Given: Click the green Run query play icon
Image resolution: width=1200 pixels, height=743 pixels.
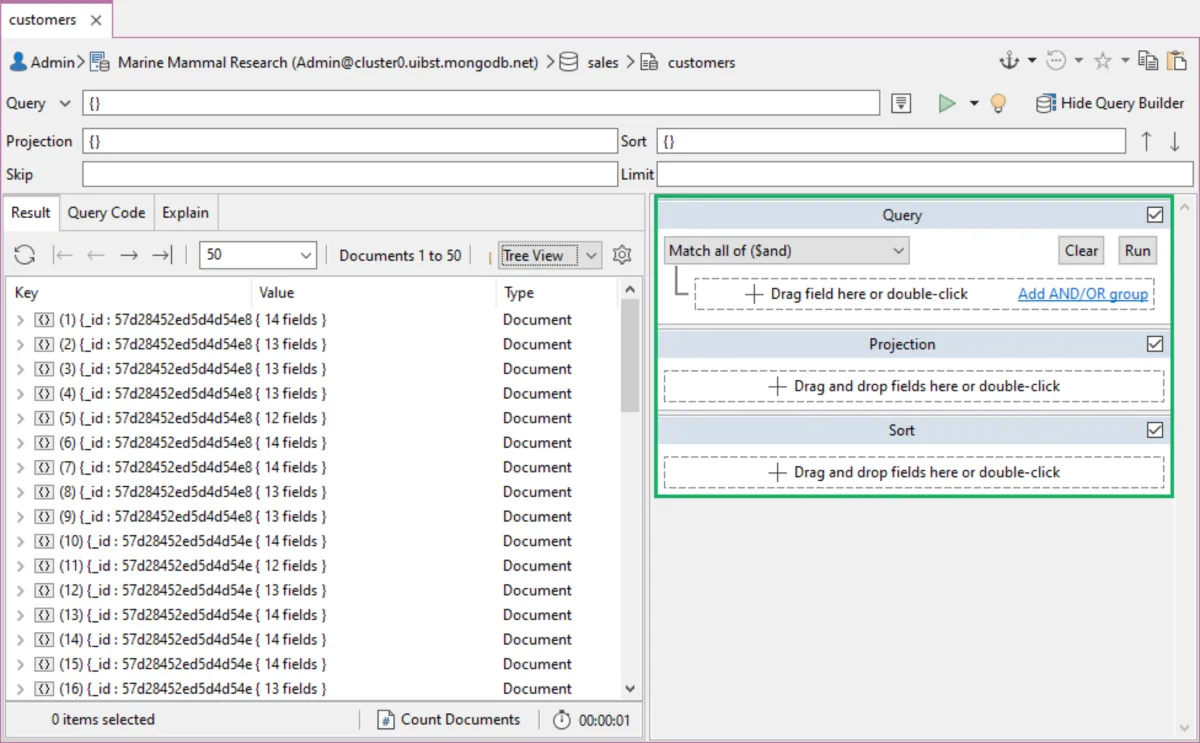Looking at the screenshot, I should tap(946, 103).
